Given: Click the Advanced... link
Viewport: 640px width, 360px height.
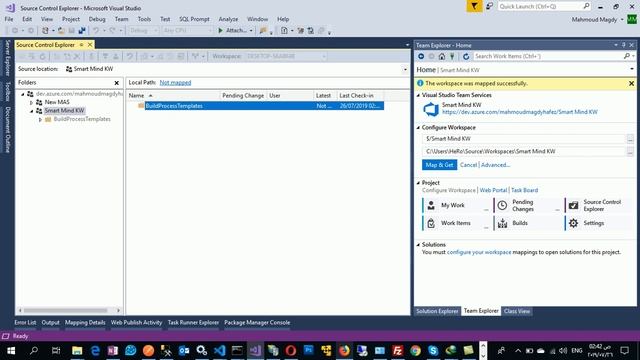Looking at the screenshot, I should (x=496, y=165).
